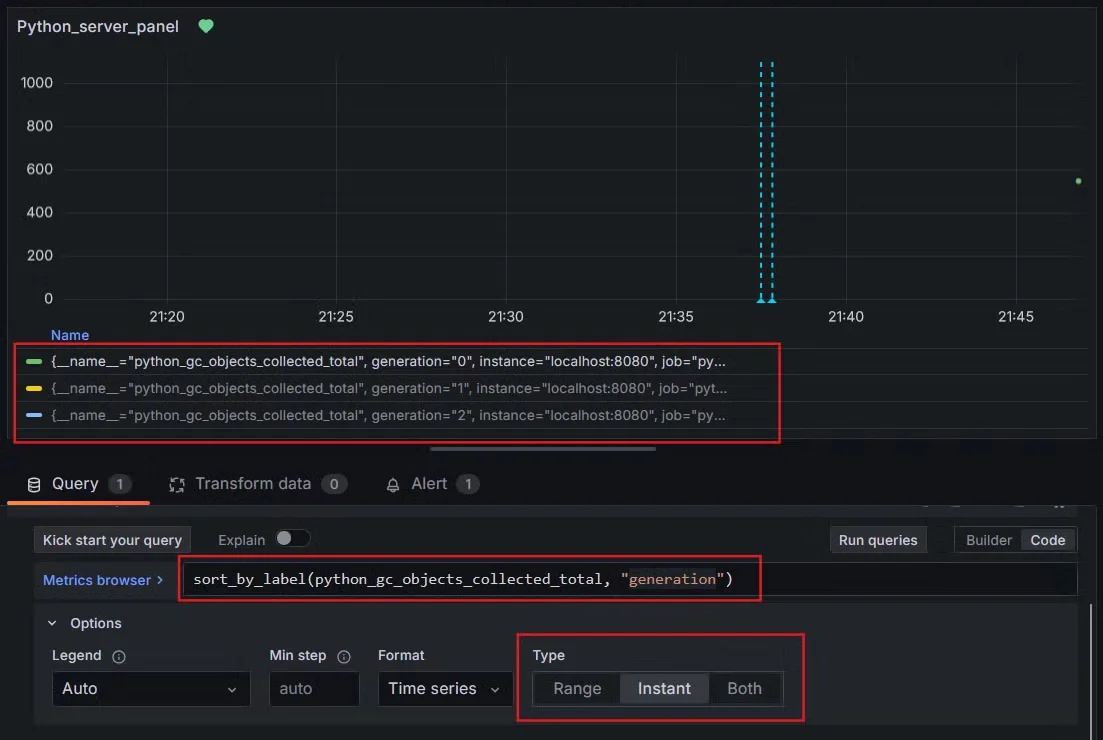The width and height of the screenshot is (1103, 740).
Task: Click the horizontal panel resize handle bar
Action: click(x=542, y=449)
